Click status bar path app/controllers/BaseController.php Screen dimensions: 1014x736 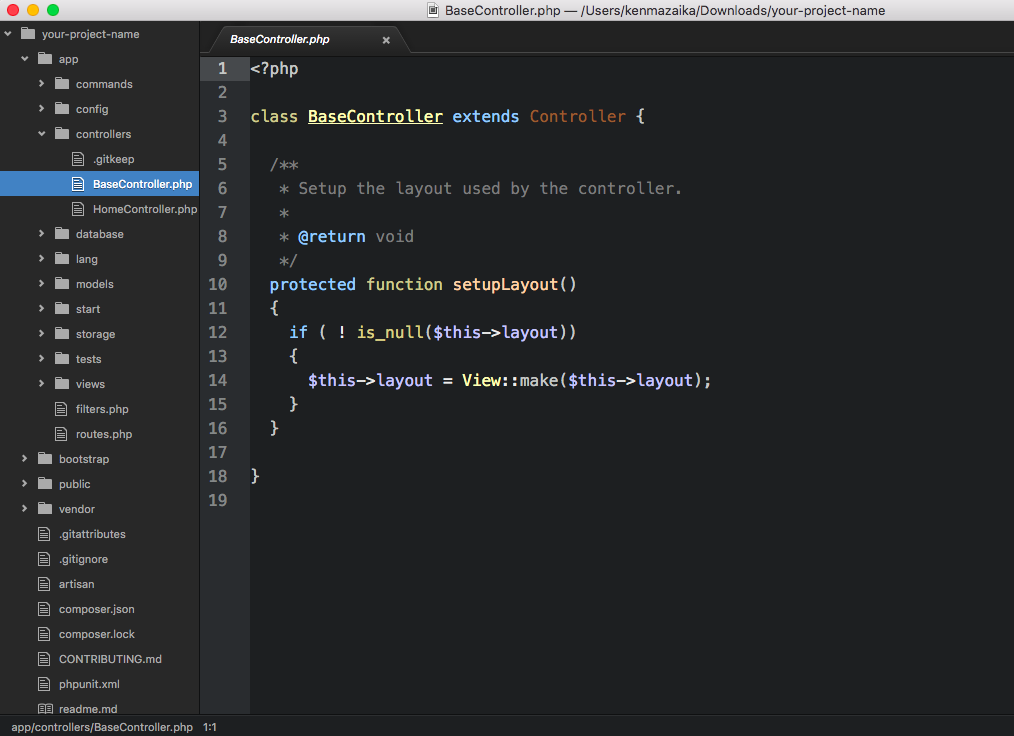(x=102, y=727)
